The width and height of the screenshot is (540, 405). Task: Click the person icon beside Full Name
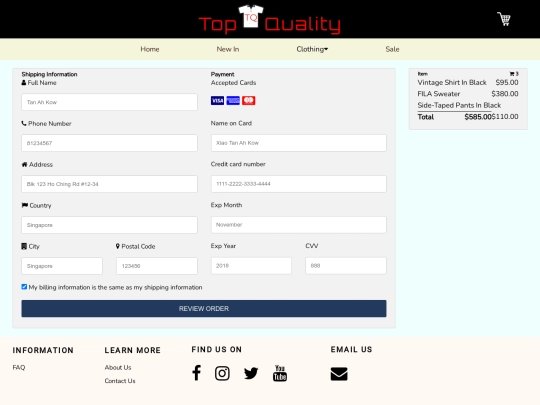[x=24, y=83]
